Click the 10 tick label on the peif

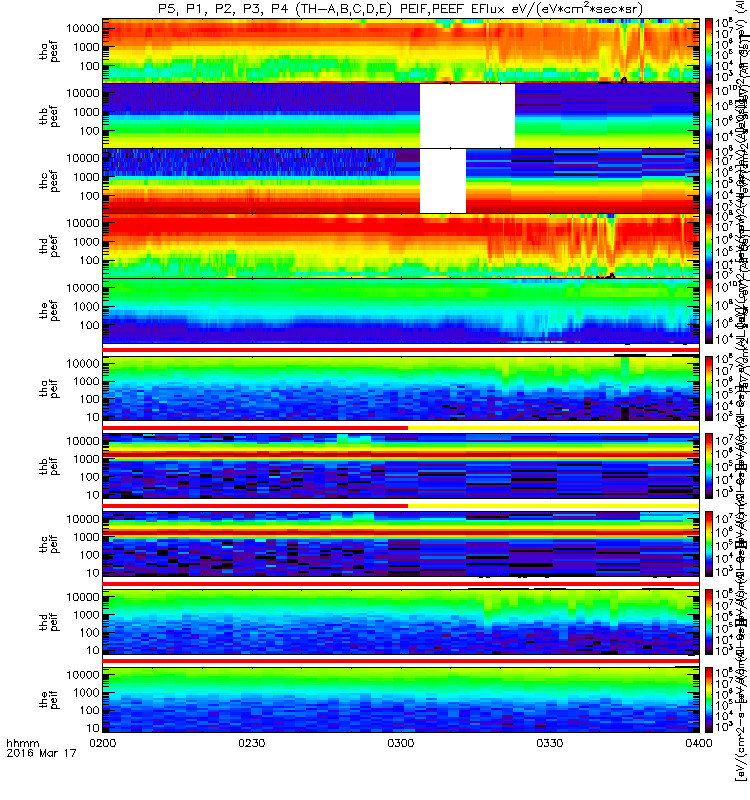click(x=93, y=728)
